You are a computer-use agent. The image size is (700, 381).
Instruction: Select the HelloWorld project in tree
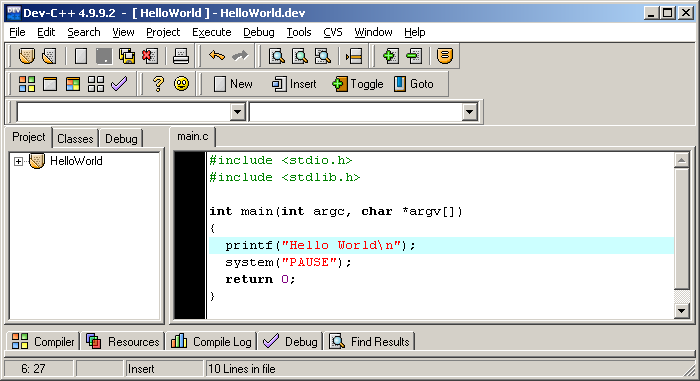(x=76, y=161)
